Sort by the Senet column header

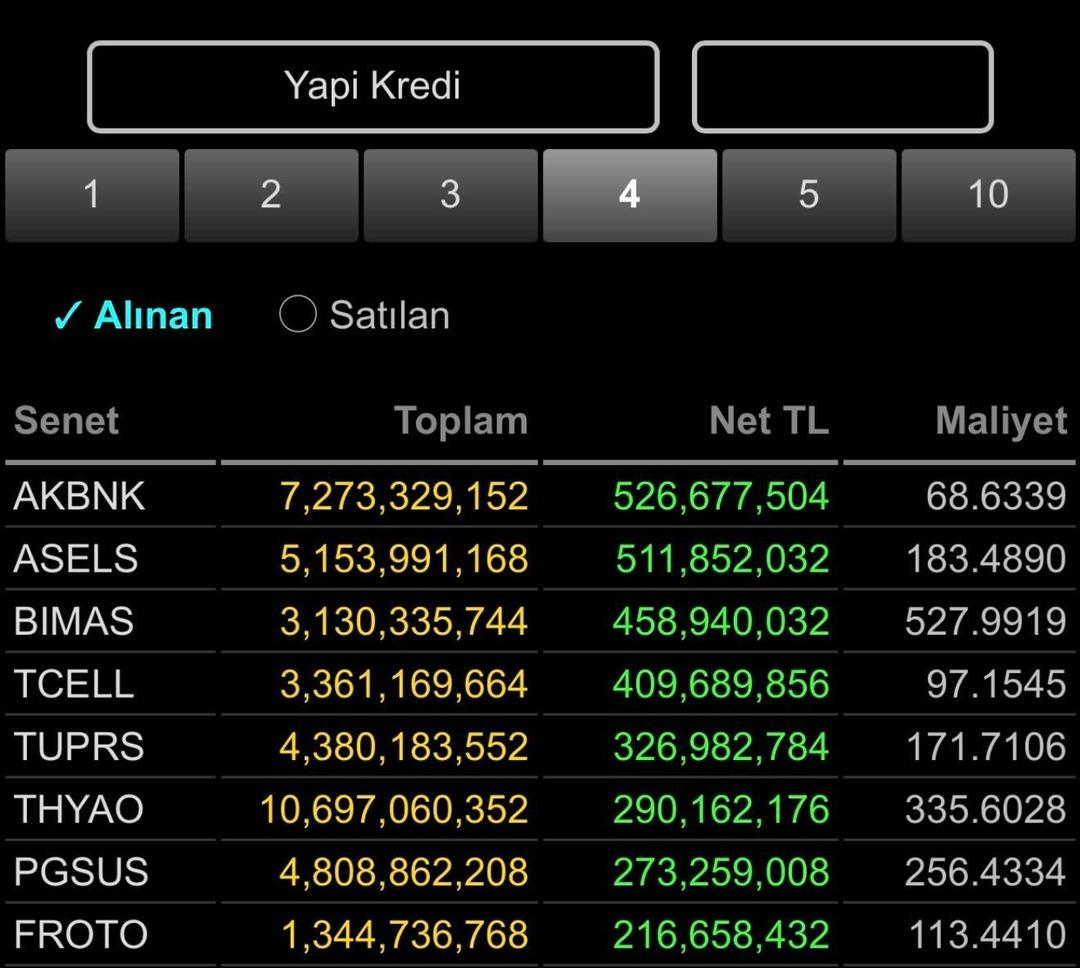pyautogui.click(x=66, y=420)
